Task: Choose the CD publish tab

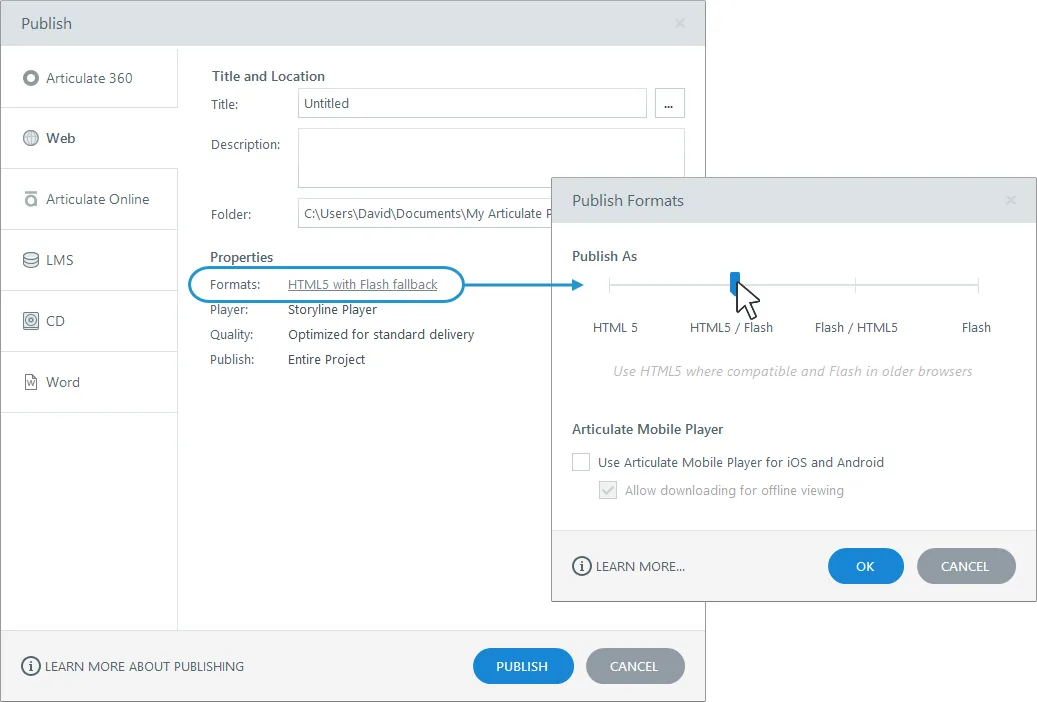Action: pyautogui.click(x=89, y=321)
